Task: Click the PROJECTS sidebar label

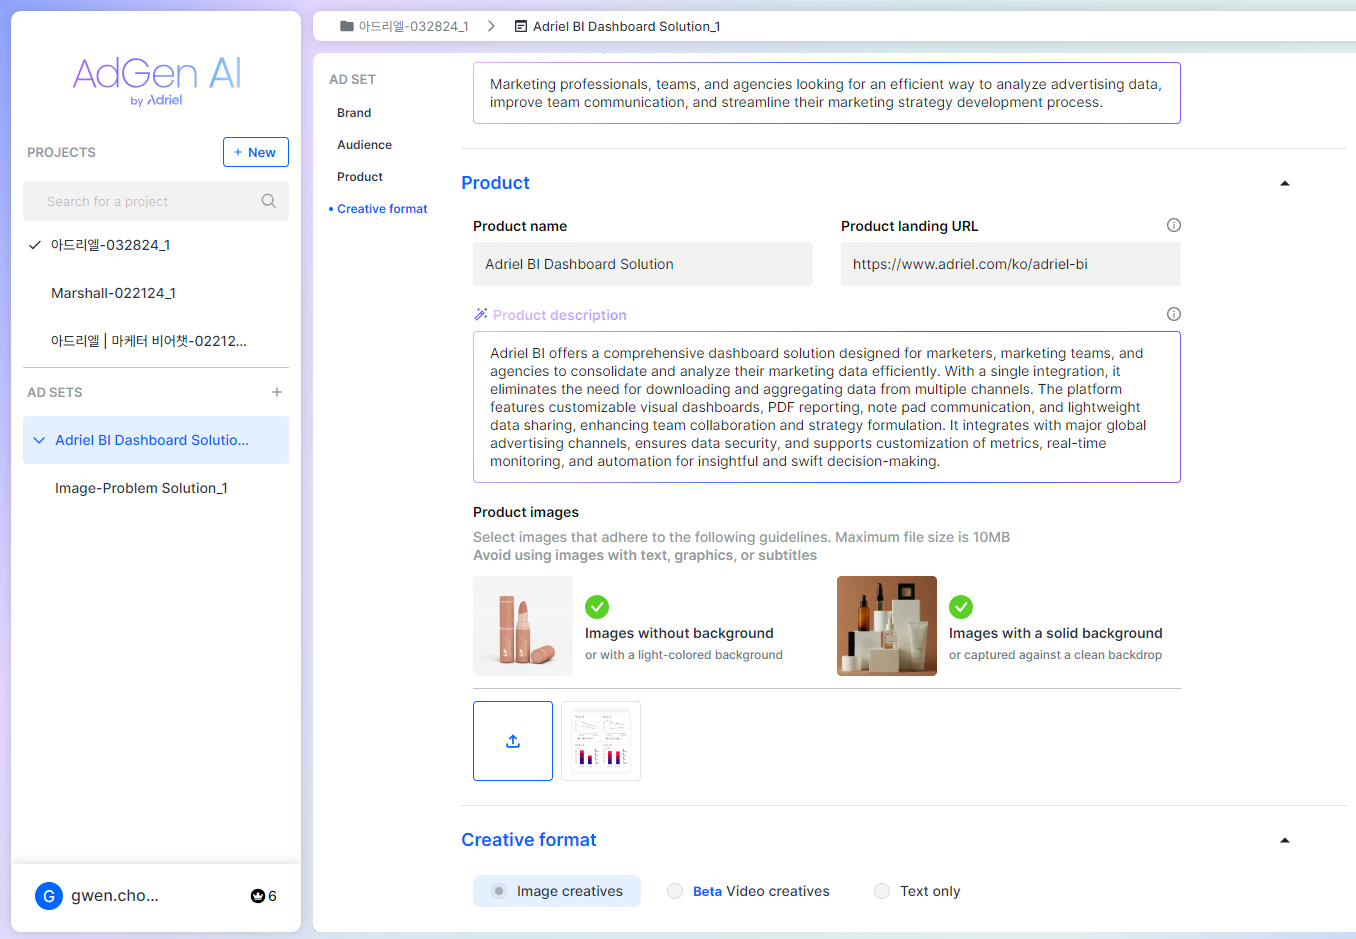Action: pyautogui.click(x=61, y=152)
